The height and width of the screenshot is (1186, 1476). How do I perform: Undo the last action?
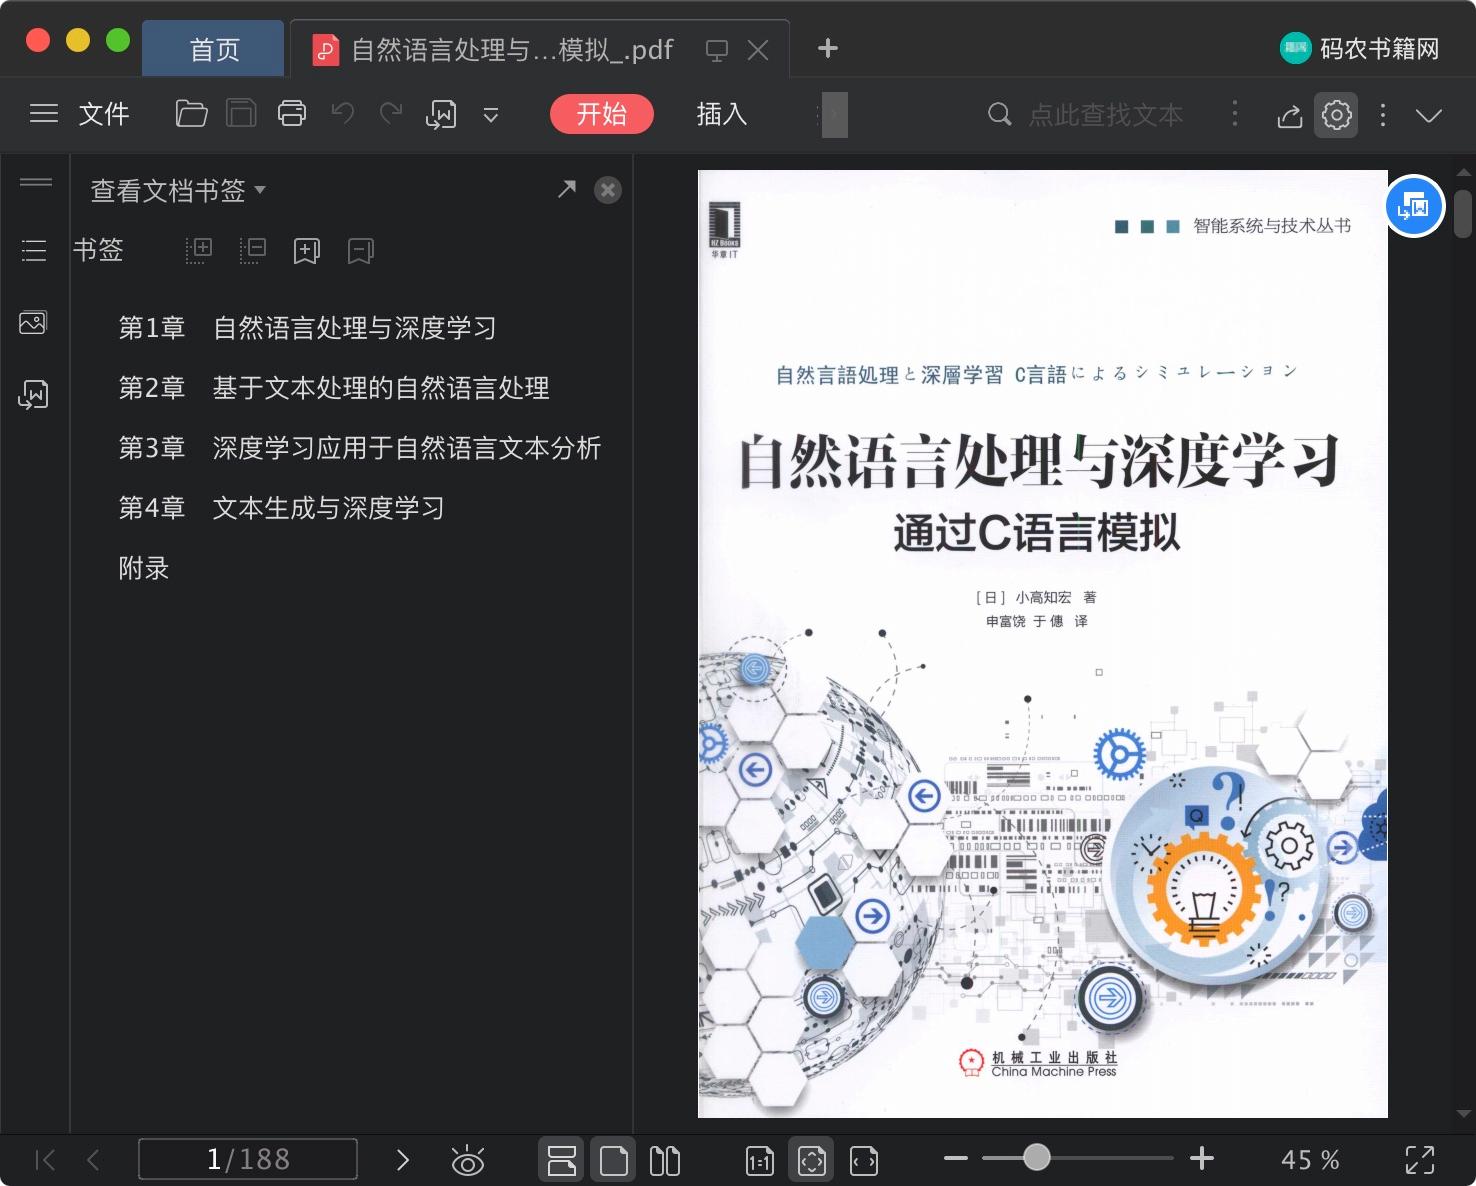343,114
